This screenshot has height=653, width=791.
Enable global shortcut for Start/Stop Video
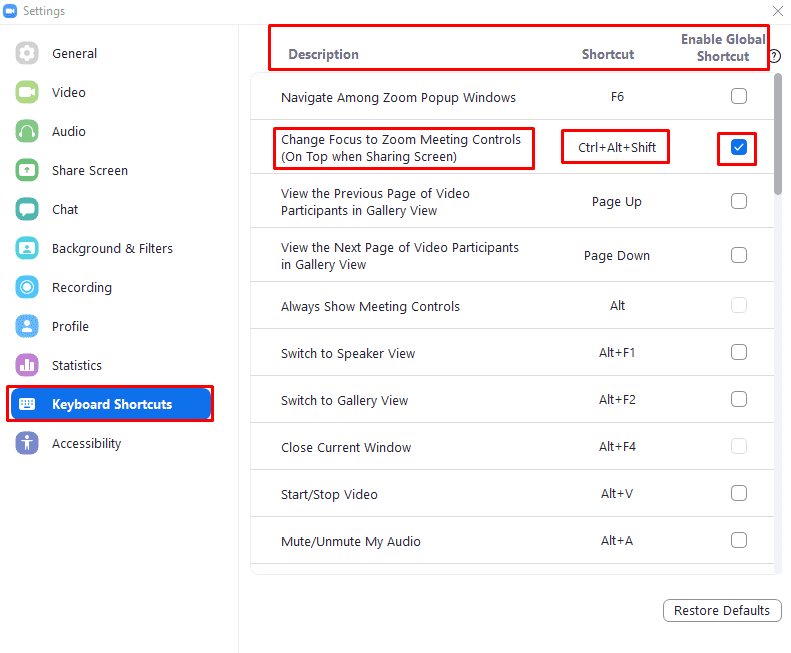[x=739, y=493]
